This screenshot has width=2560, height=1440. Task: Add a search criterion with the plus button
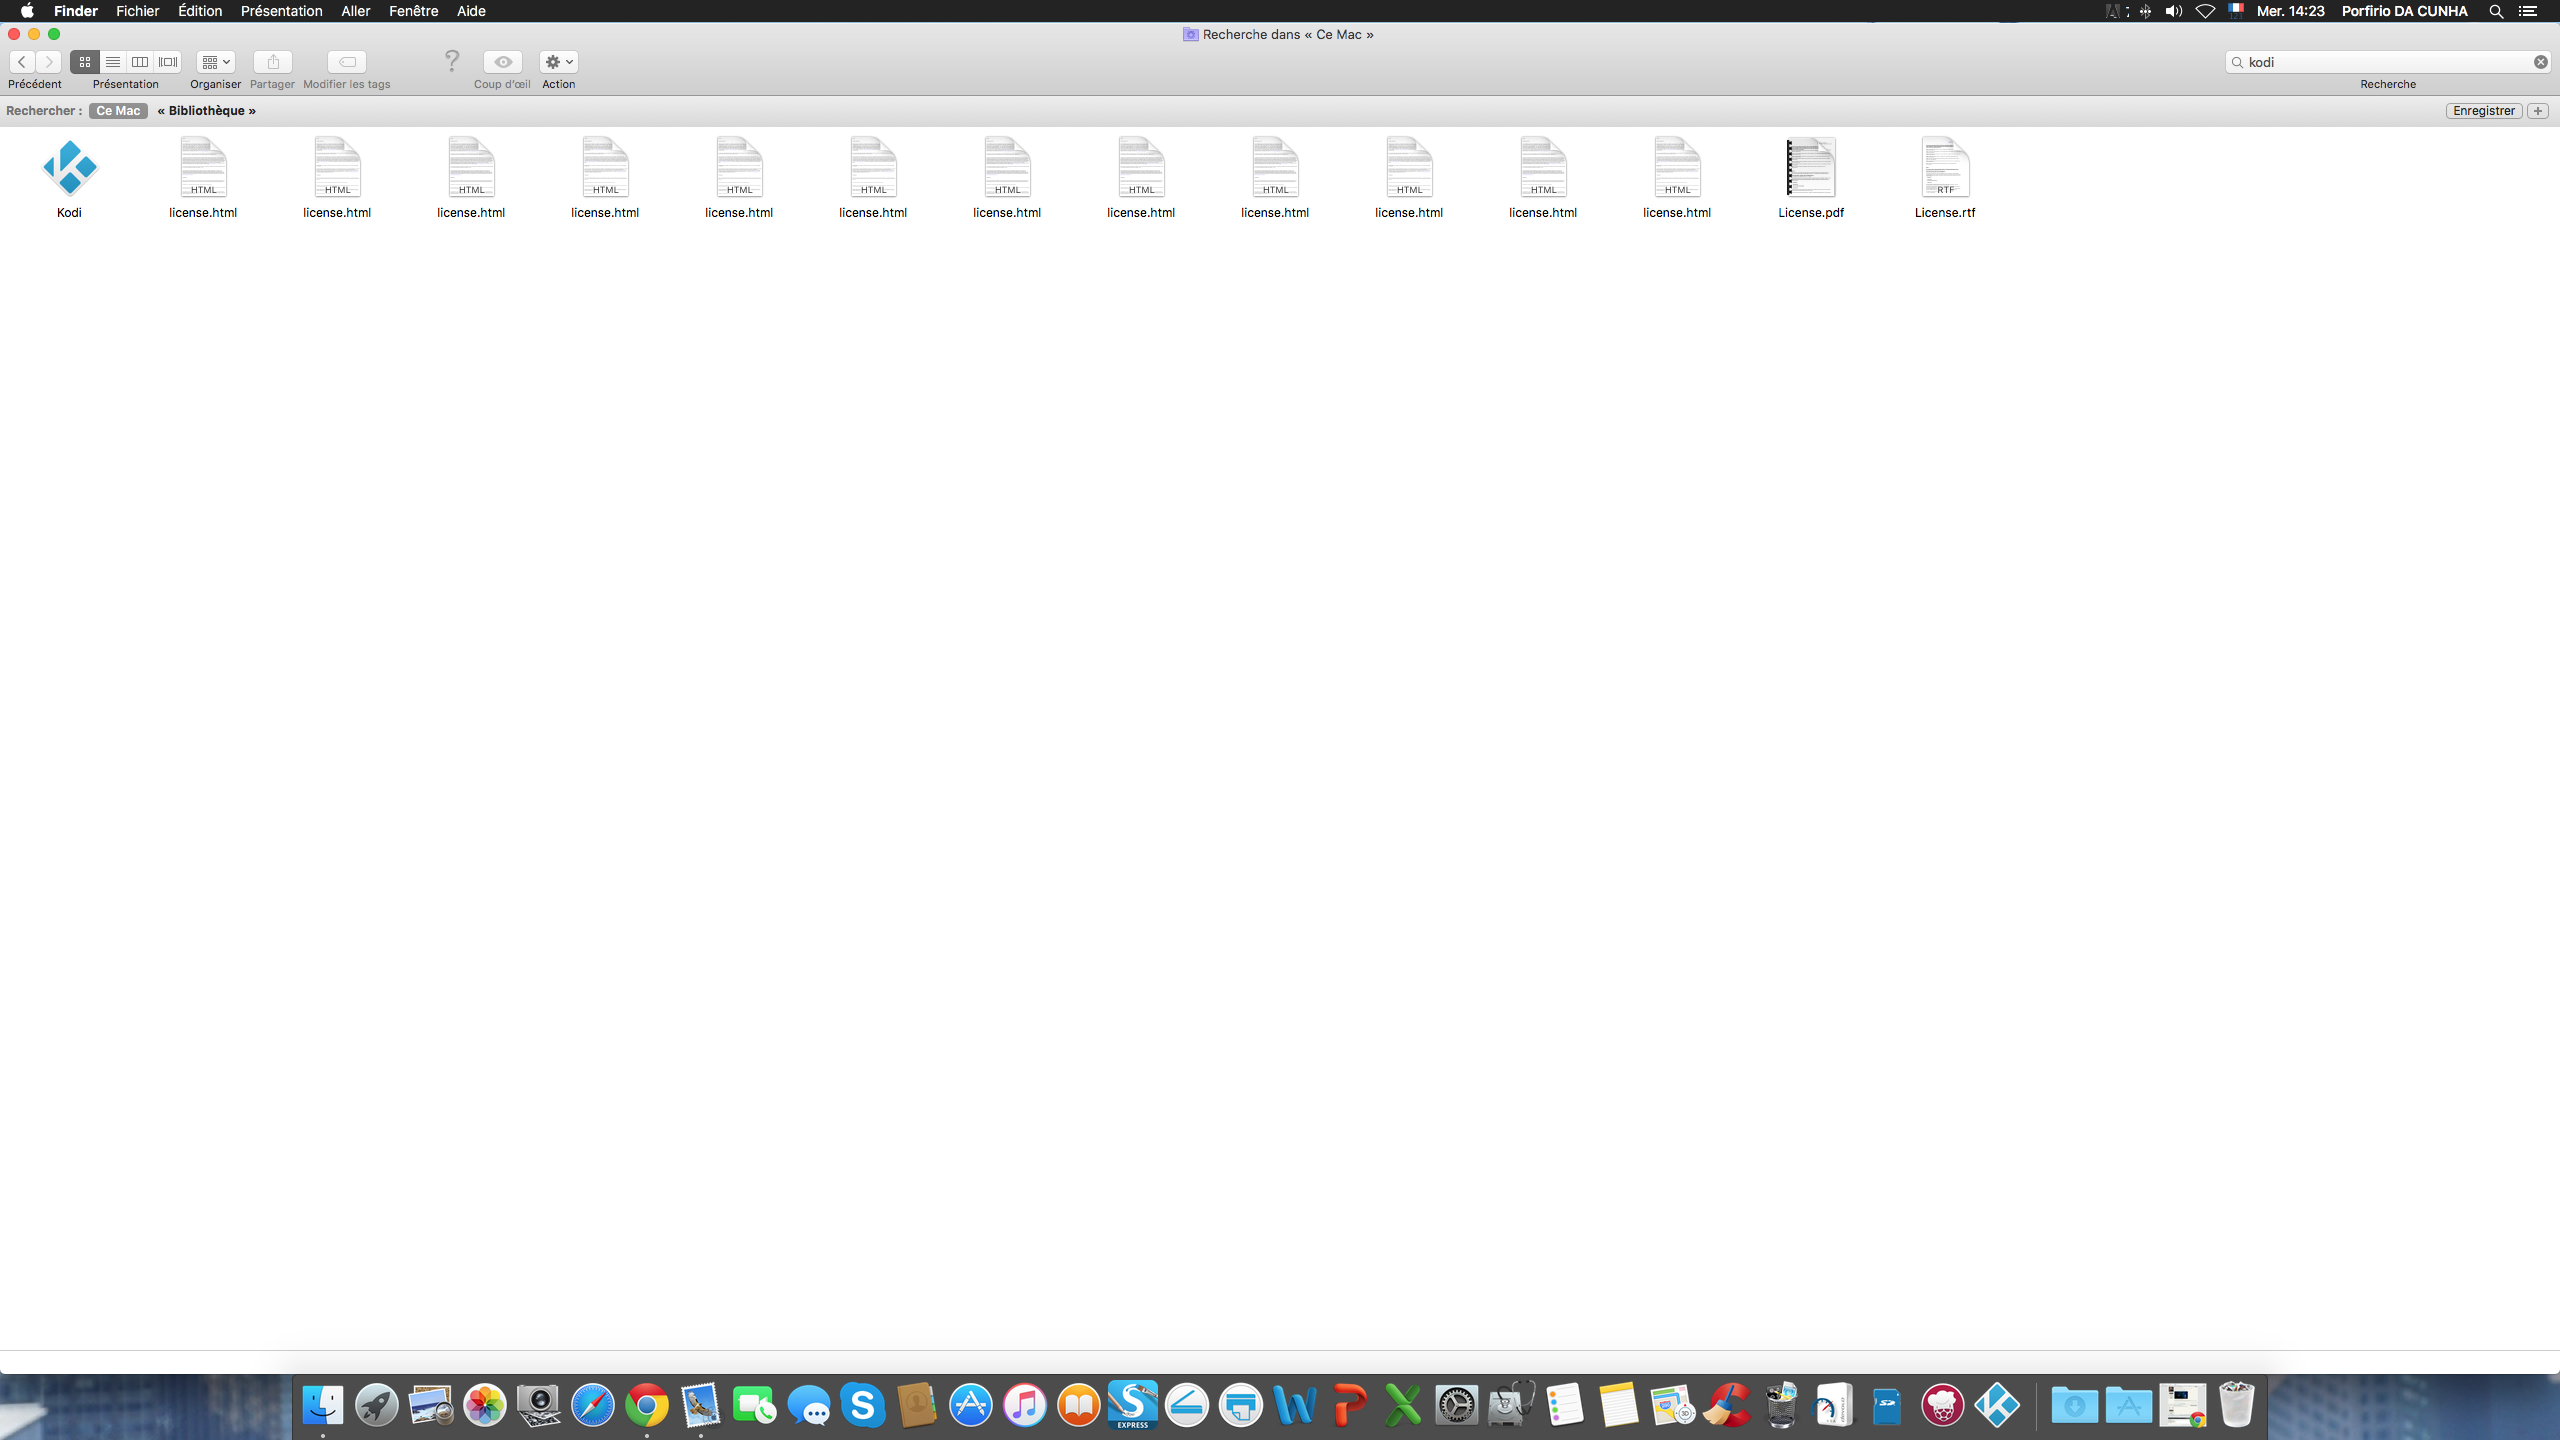pos(2538,111)
